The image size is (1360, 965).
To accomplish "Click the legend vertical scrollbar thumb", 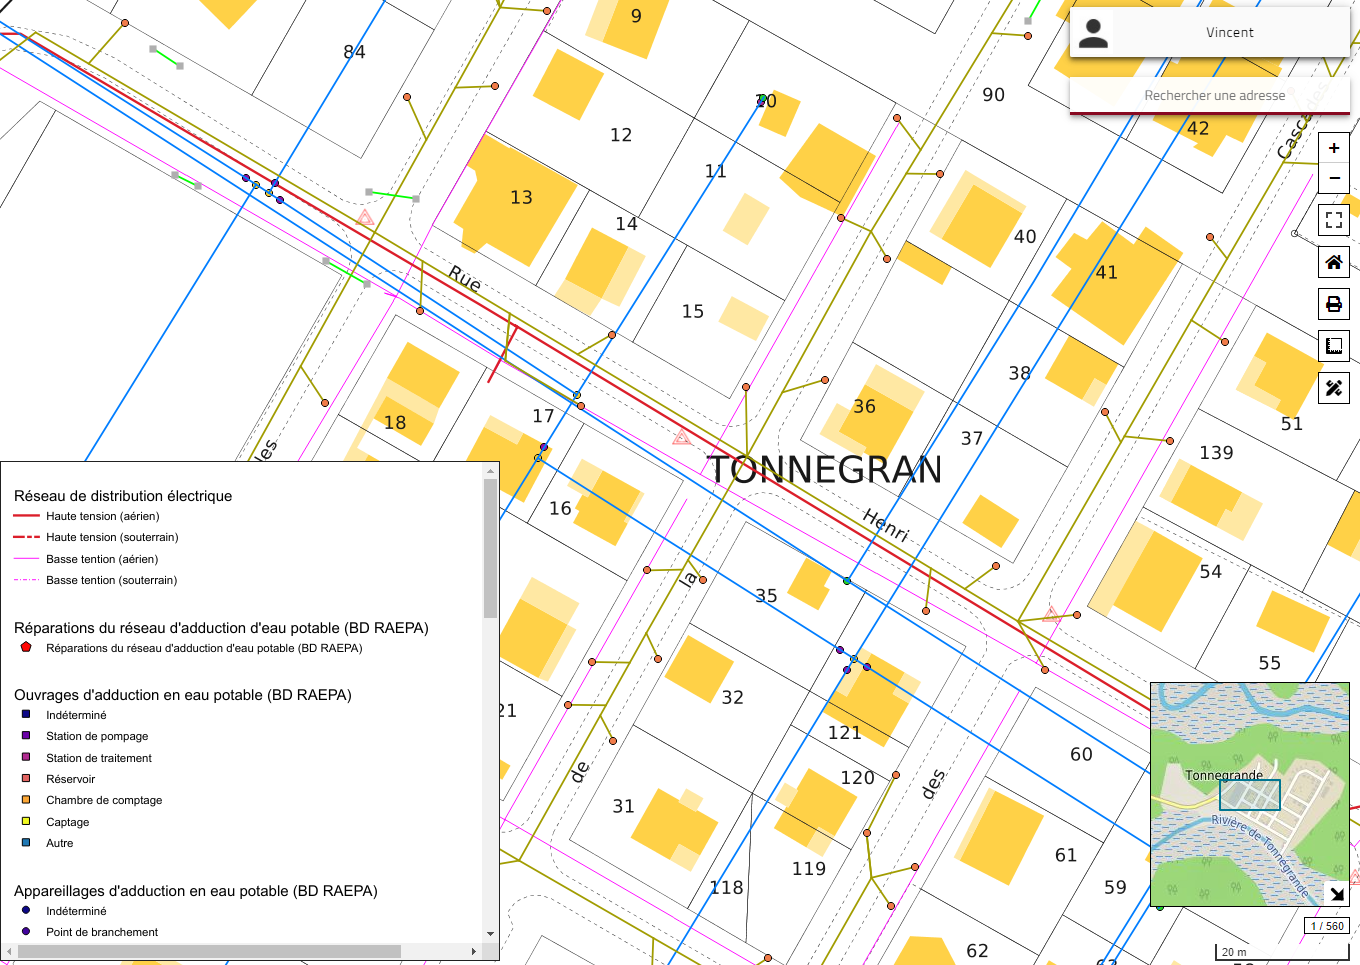I will (x=490, y=548).
